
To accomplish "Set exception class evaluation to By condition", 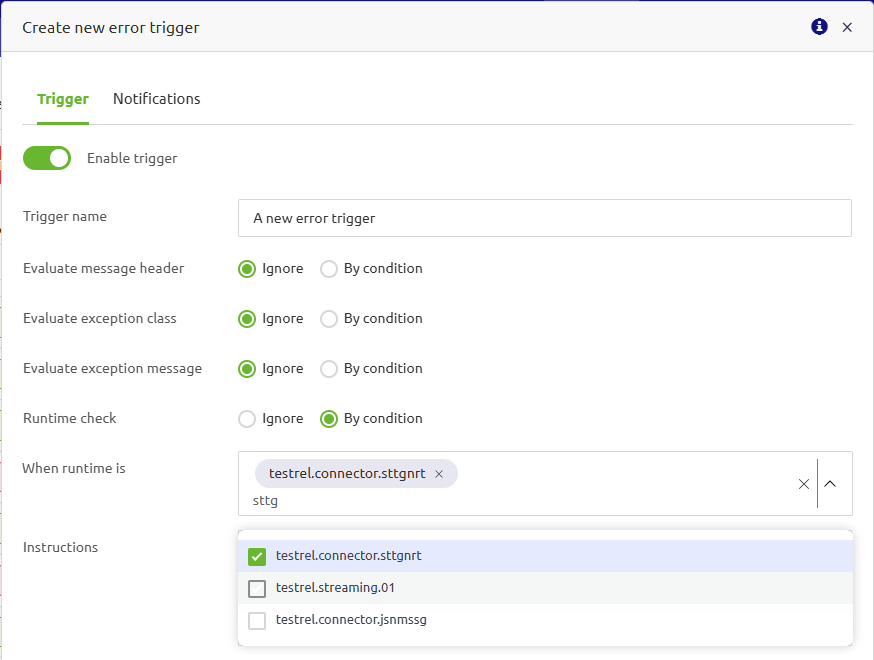I will (329, 319).
